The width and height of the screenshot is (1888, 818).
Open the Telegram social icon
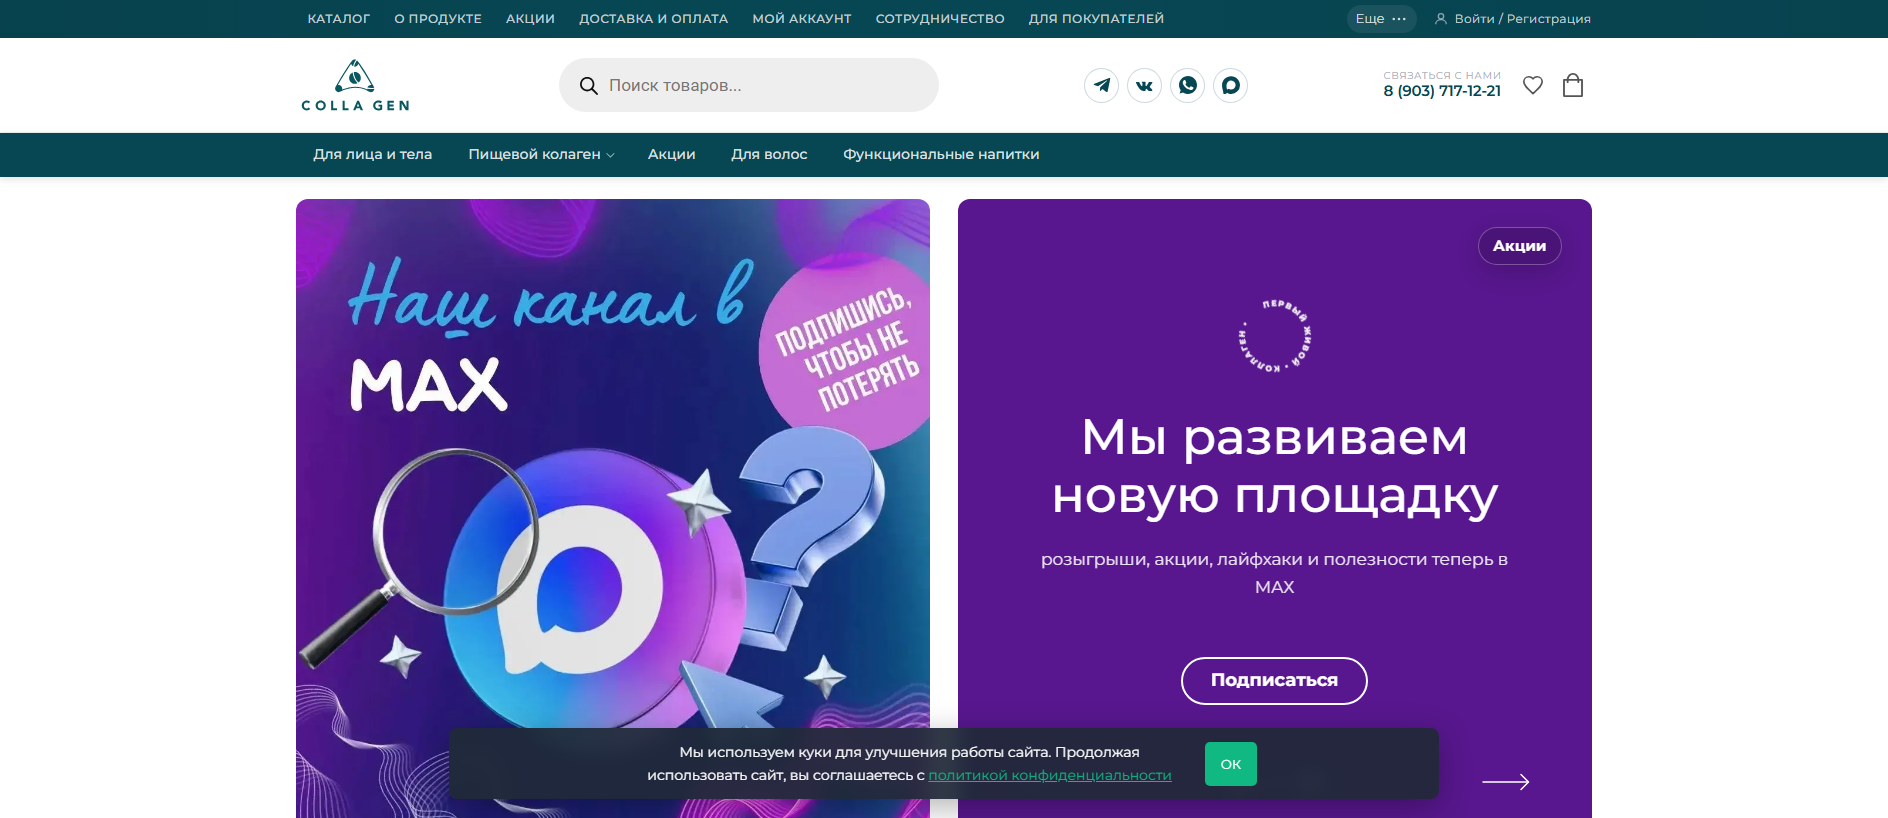(x=1101, y=85)
